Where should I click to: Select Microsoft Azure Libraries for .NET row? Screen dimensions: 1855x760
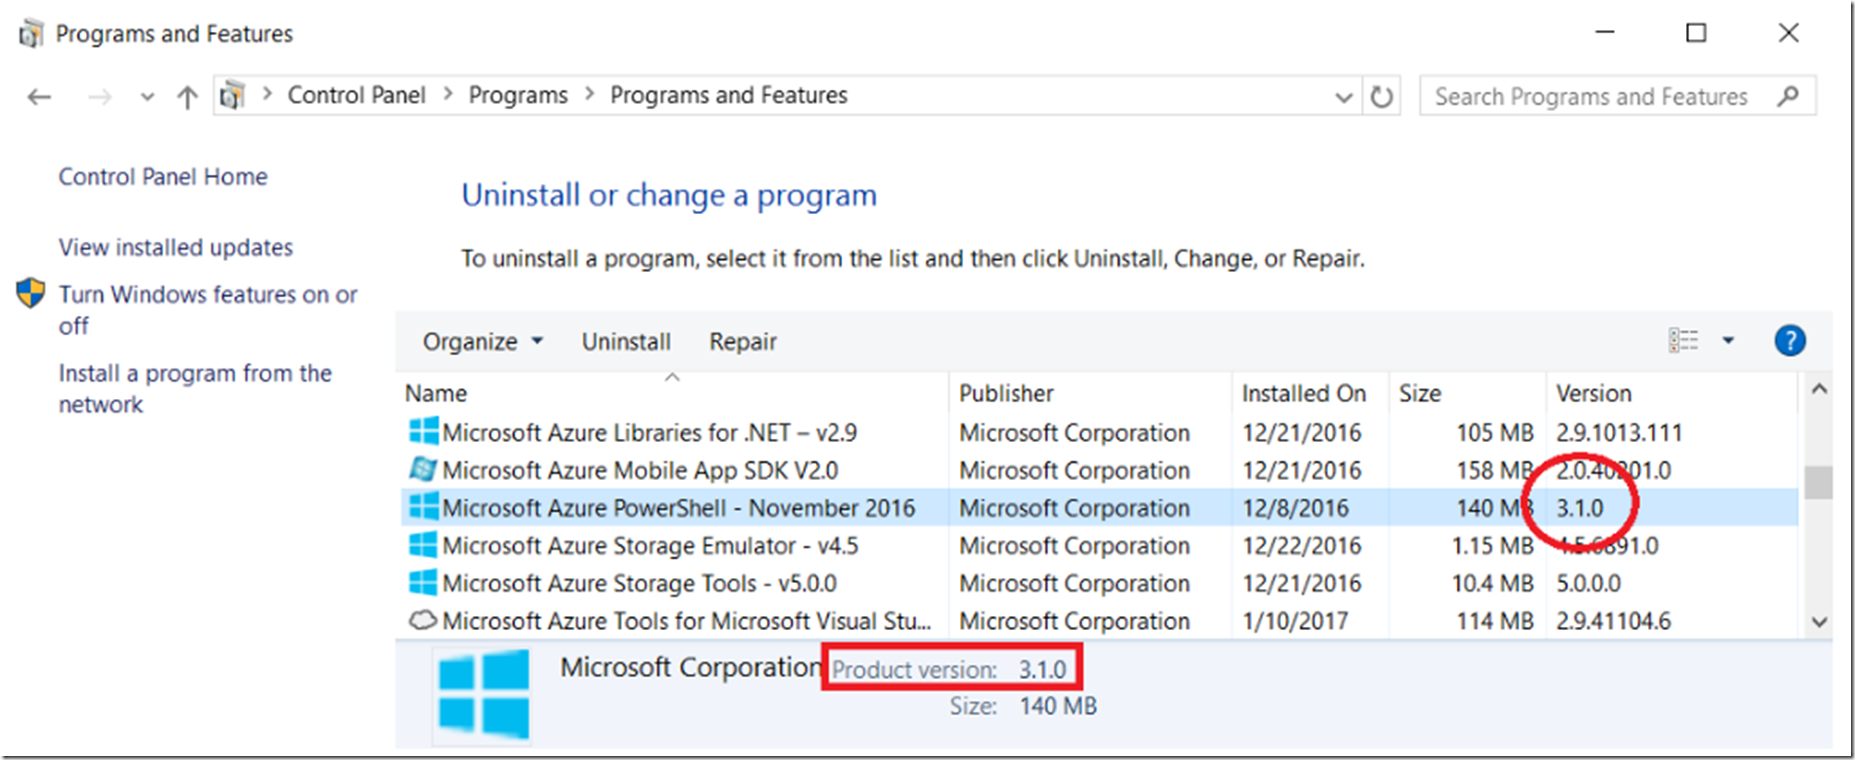tap(1100, 433)
